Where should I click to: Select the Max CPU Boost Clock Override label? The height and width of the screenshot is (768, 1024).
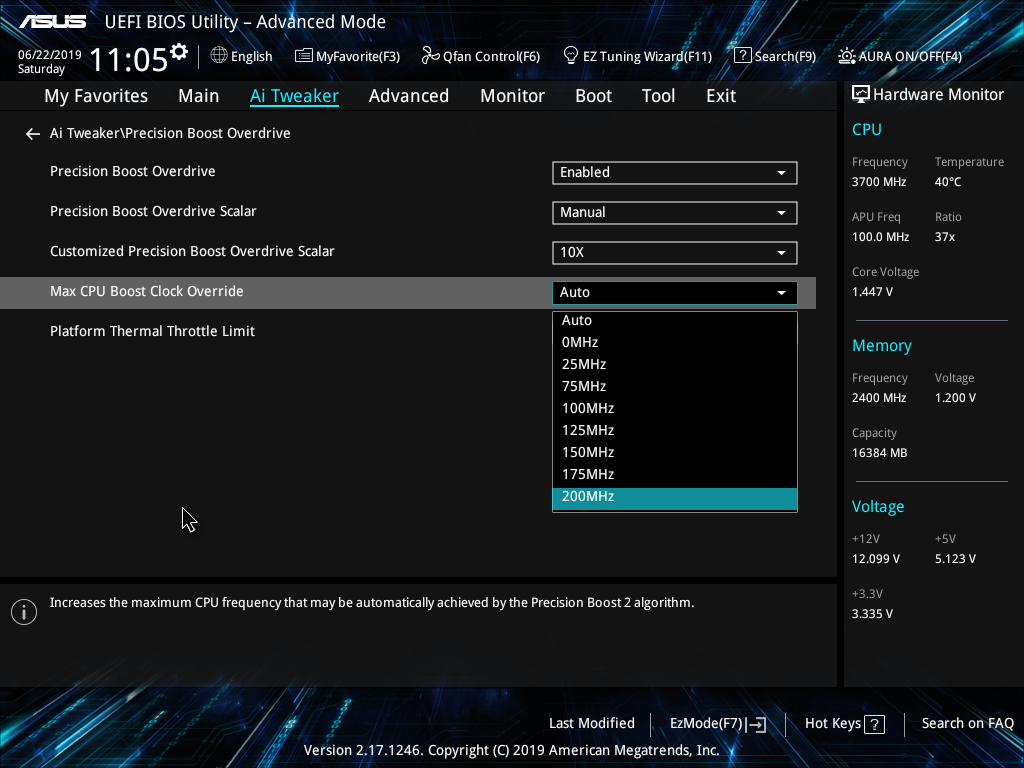pyautogui.click(x=146, y=291)
